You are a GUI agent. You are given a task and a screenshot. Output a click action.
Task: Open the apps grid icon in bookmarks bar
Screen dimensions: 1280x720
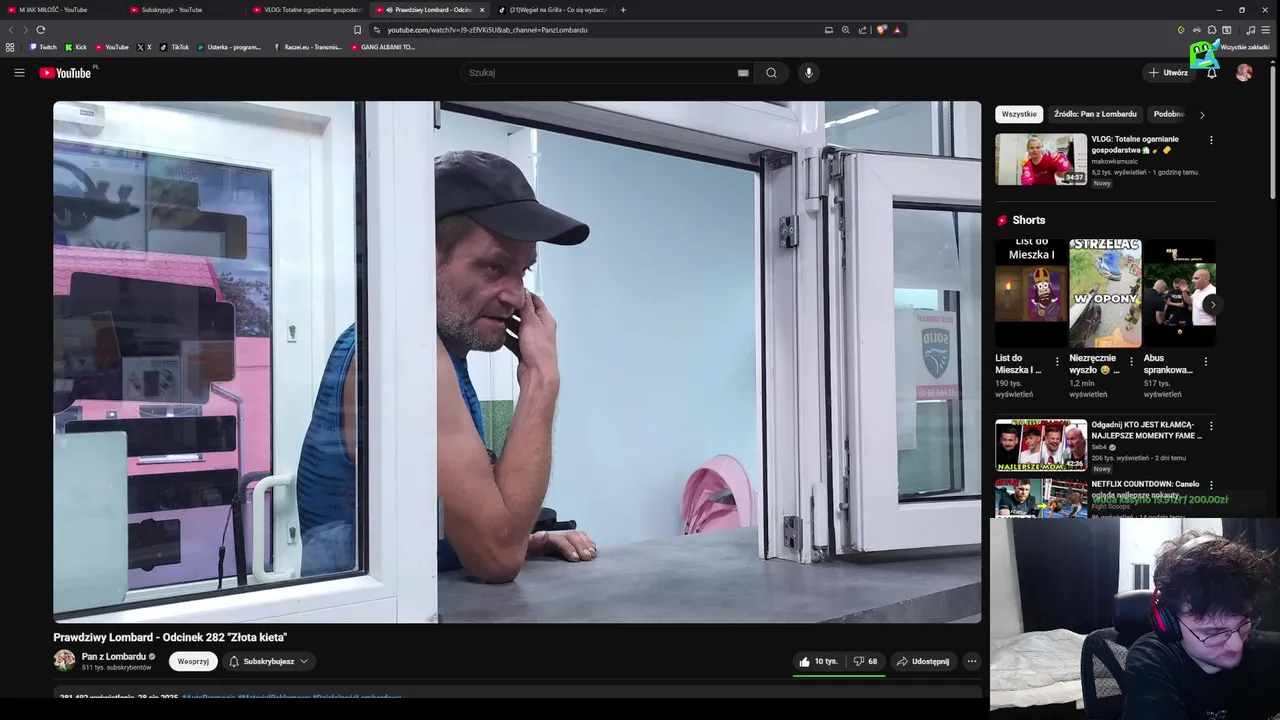10,47
